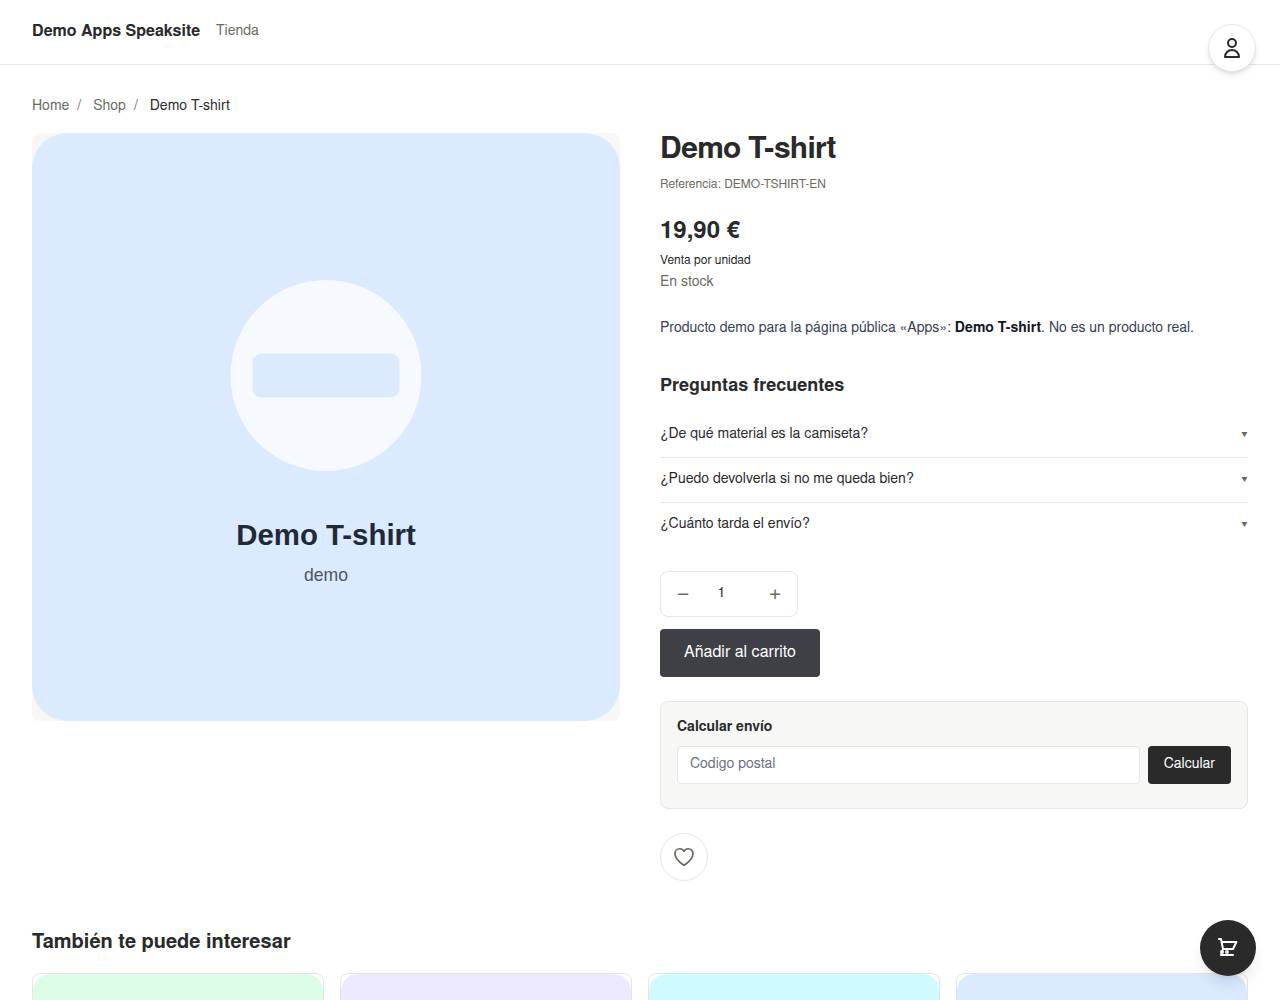Screen dimensions: 1280x1000
Task: Click the product description mentioning «Apps»
Action: coord(927,327)
